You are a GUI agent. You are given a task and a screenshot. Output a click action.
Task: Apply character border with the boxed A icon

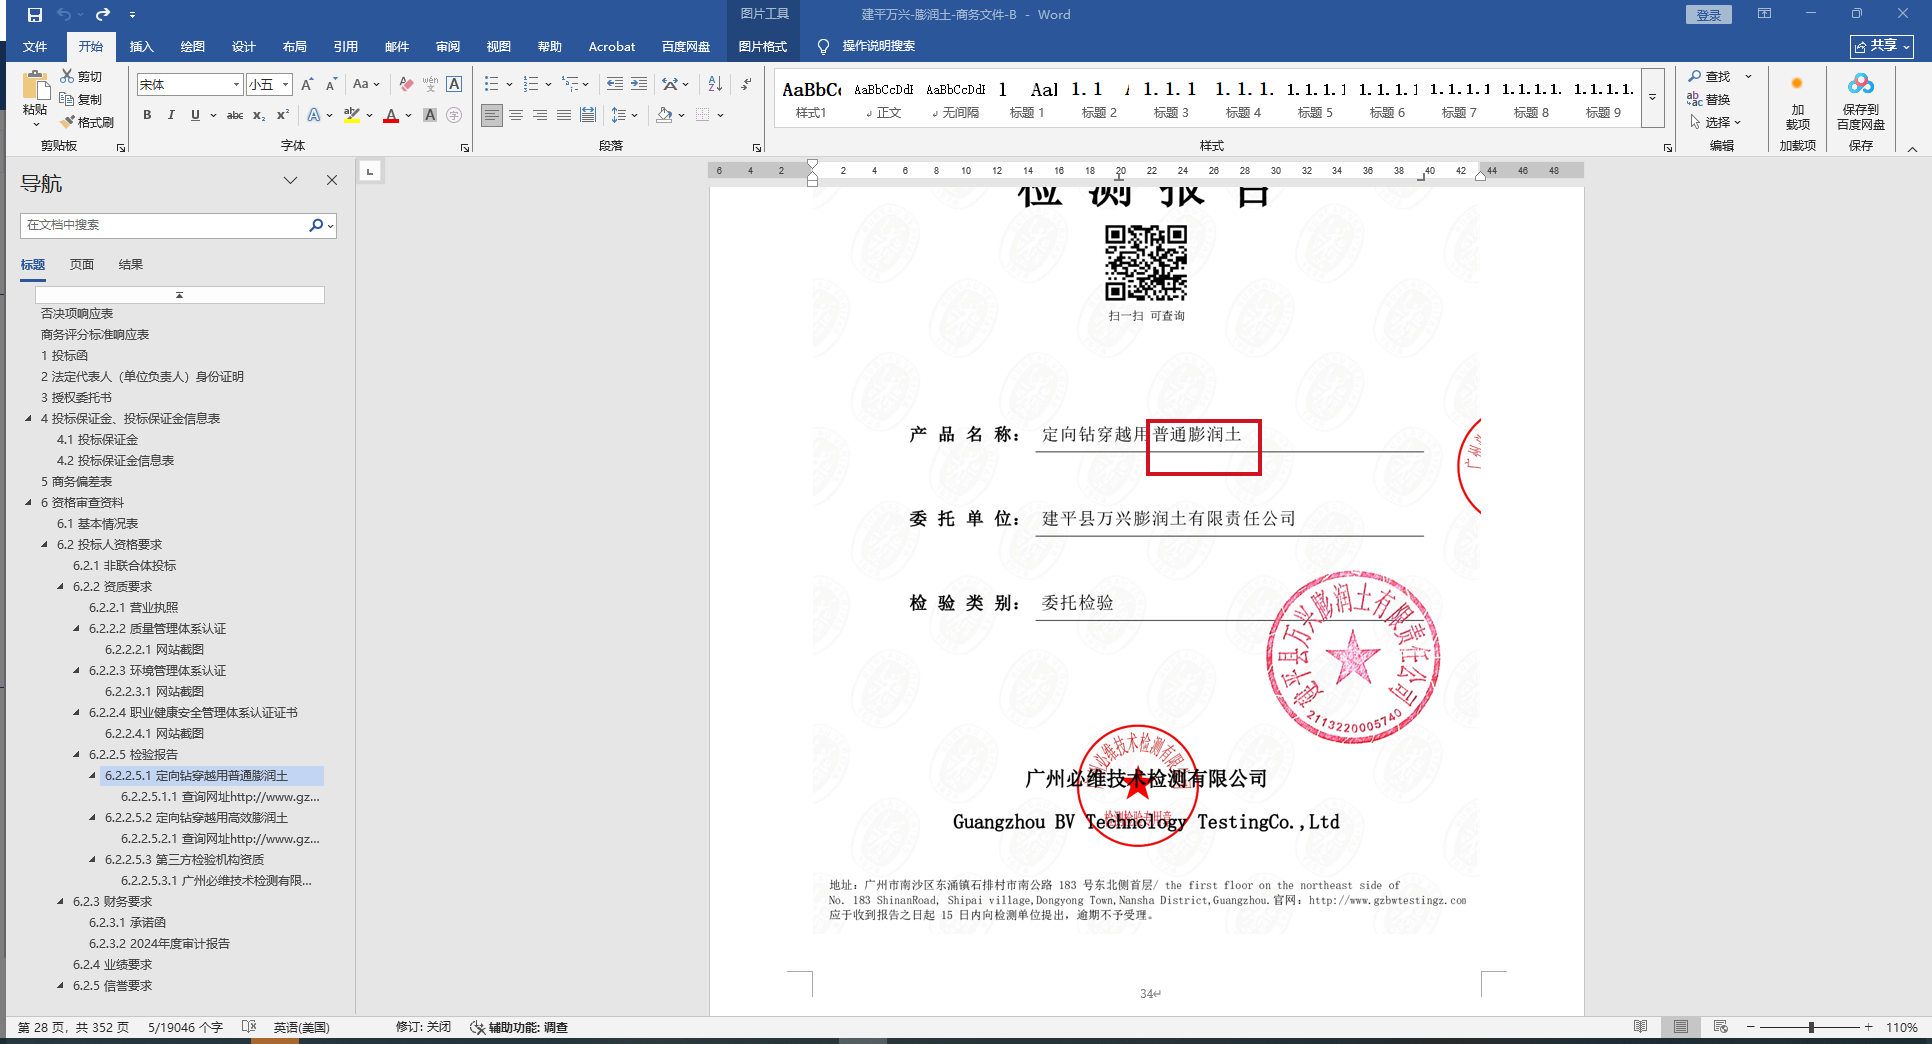click(454, 84)
